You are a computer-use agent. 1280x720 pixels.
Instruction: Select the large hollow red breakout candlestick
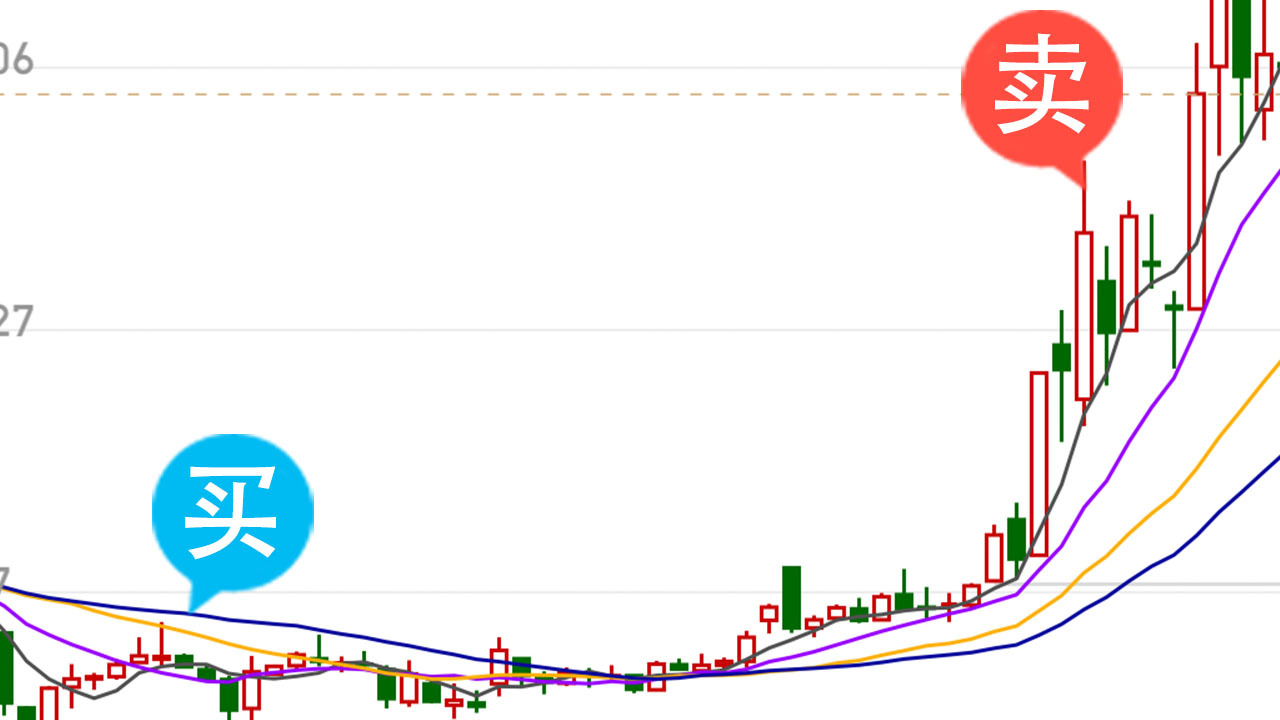point(1039,464)
